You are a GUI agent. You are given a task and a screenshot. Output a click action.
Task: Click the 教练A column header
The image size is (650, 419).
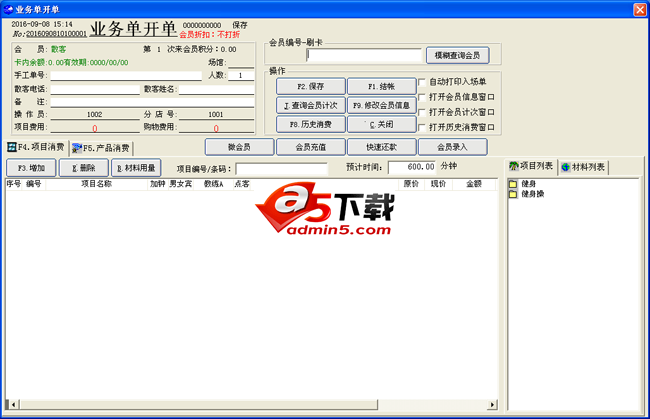(x=214, y=184)
